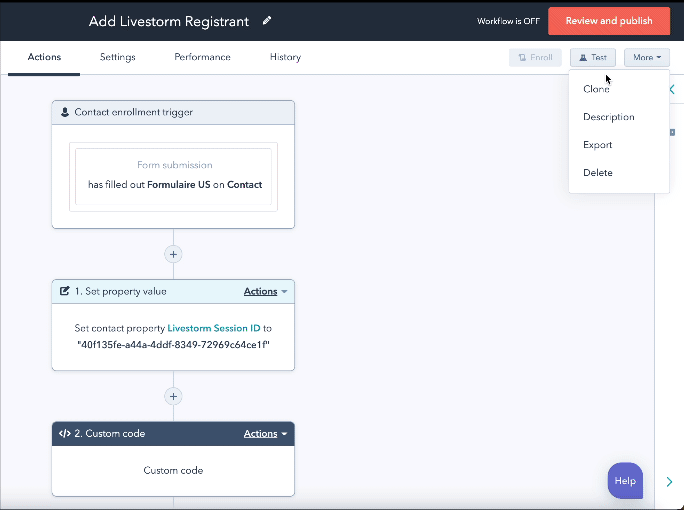Open the Help widget
The image size is (684, 510).
click(625, 481)
